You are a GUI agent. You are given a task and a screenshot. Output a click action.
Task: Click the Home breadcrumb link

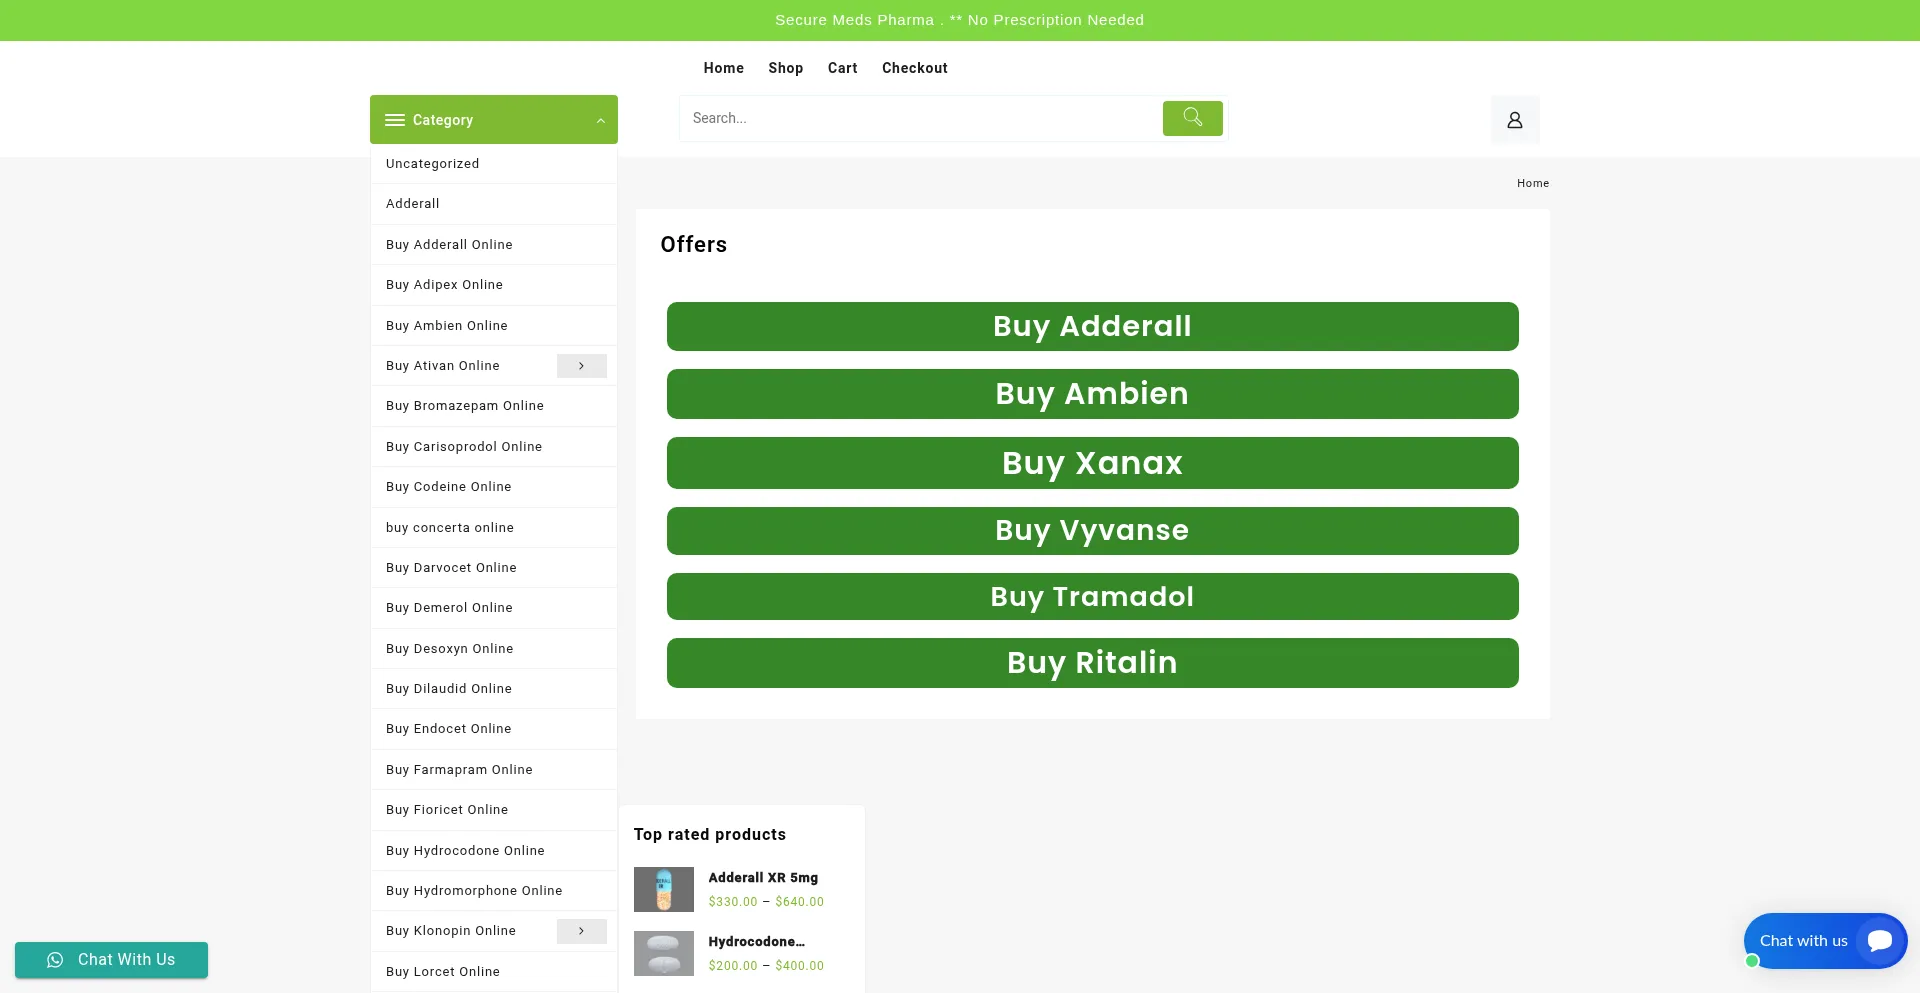(1532, 183)
